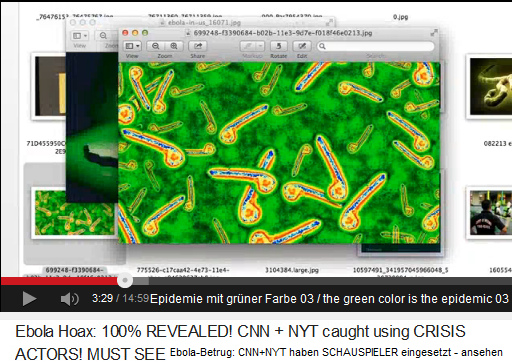Click the 082213 file name at right edge

click(x=498, y=144)
